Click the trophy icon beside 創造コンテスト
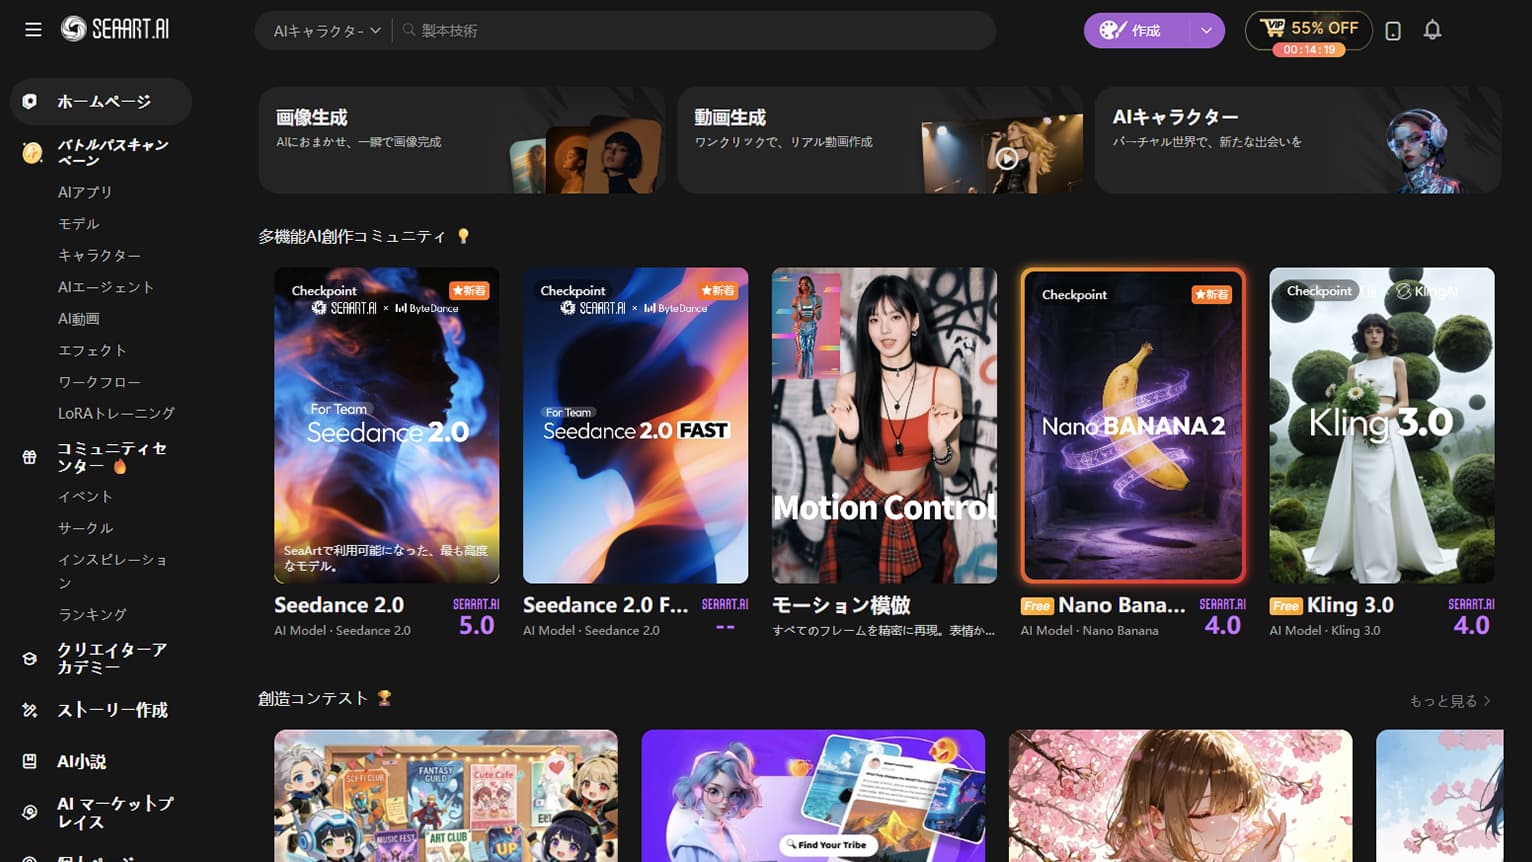 pos(384,698)
